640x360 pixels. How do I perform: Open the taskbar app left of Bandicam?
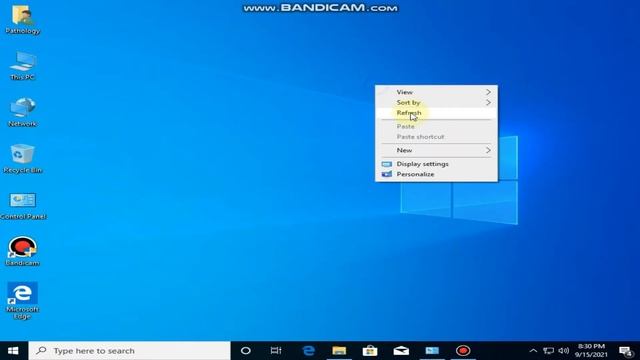click(x=432, y=351)
